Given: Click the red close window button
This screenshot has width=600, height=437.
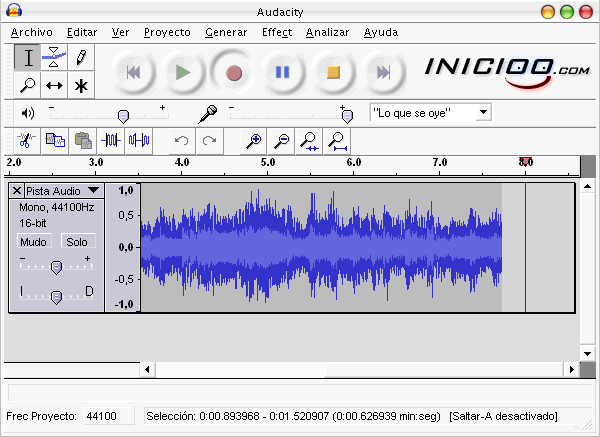Looking at the screenshot, I should tap(585, 12).
